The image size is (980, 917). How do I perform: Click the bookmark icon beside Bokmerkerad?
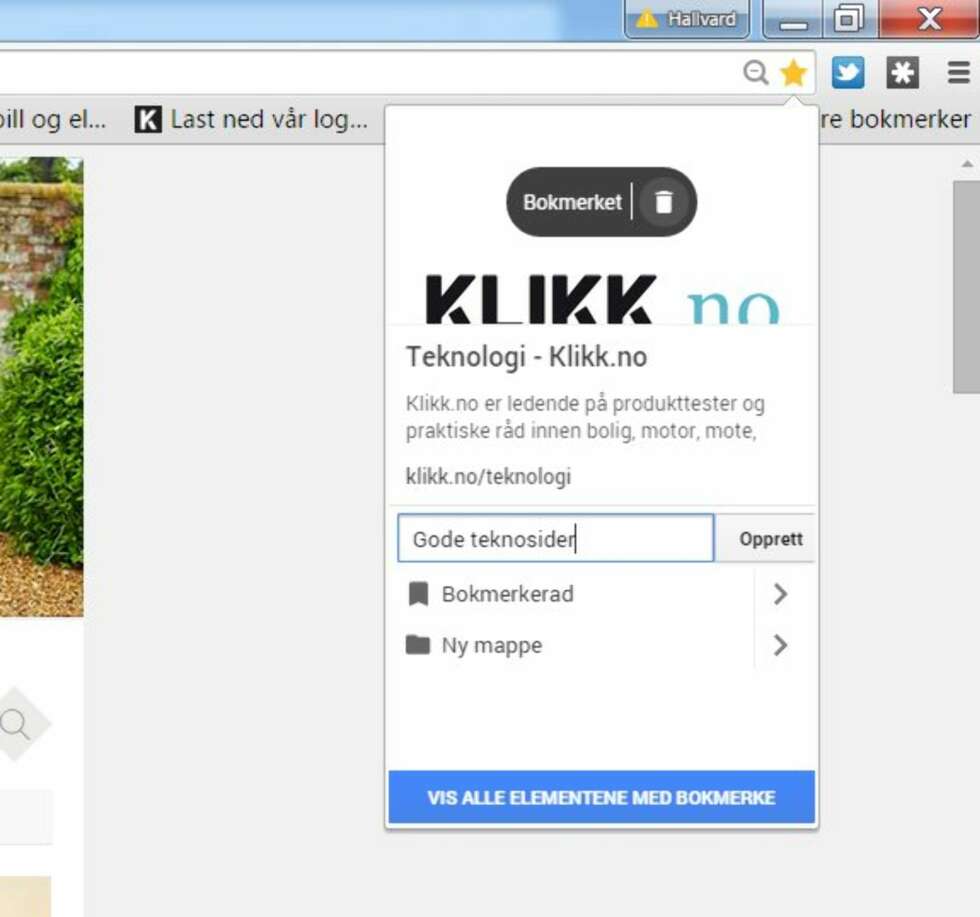point(418,594)
